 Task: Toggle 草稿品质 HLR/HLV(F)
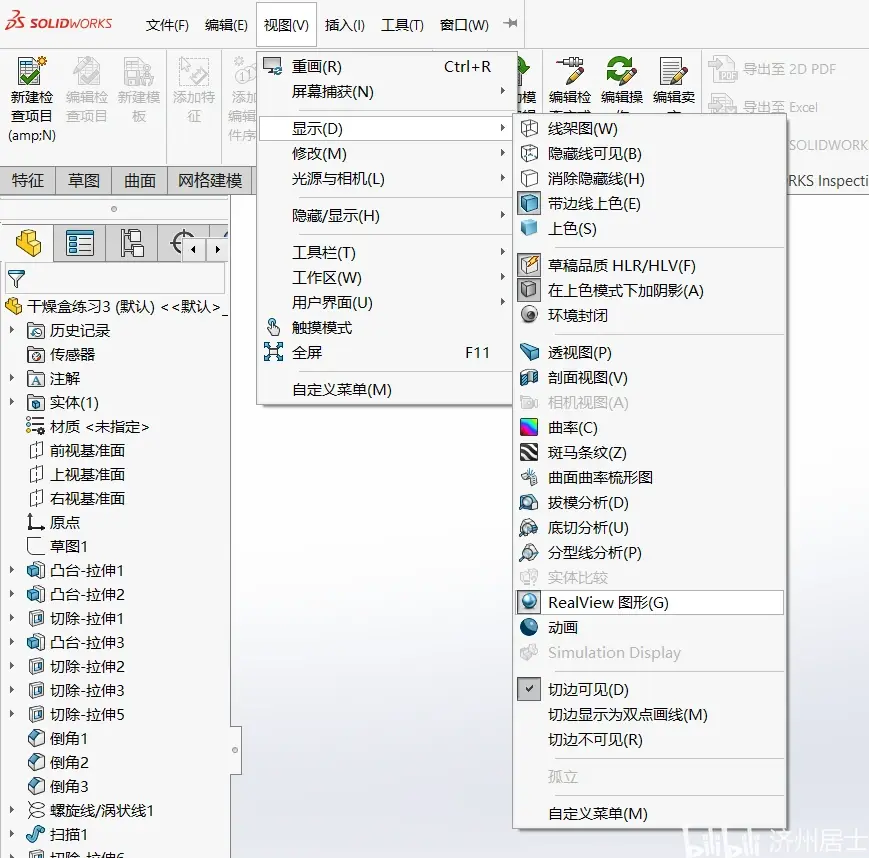650,265
